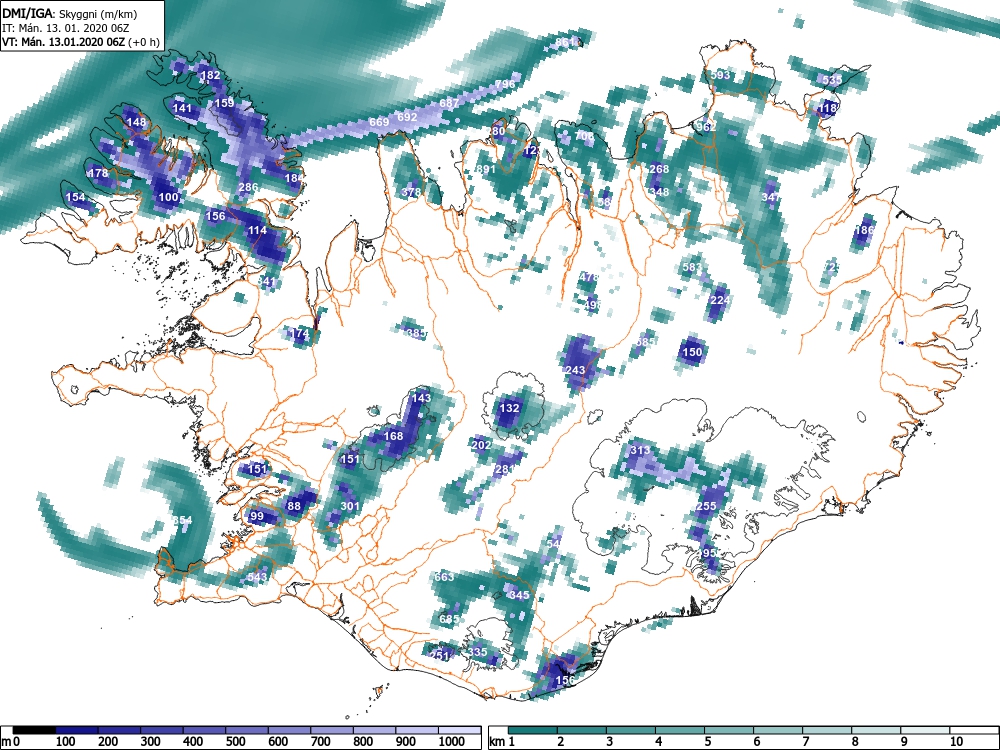1000x750 pixels.
Task: Click the visibility value 143
Action: (422, 397)
